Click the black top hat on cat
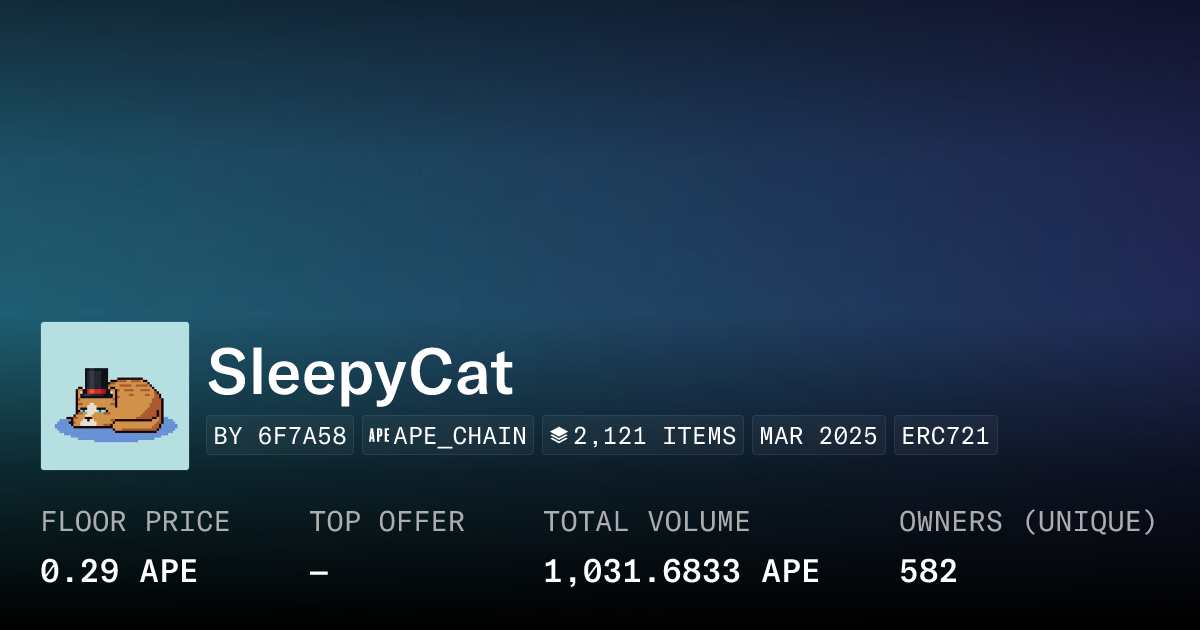Screen dimensions: 1200x630 coord(96,381)
